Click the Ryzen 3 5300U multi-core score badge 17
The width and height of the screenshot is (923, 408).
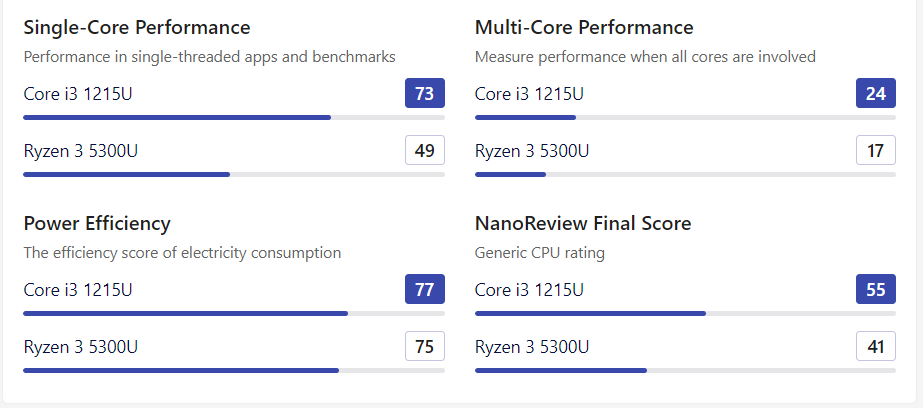tap(876, 151)
